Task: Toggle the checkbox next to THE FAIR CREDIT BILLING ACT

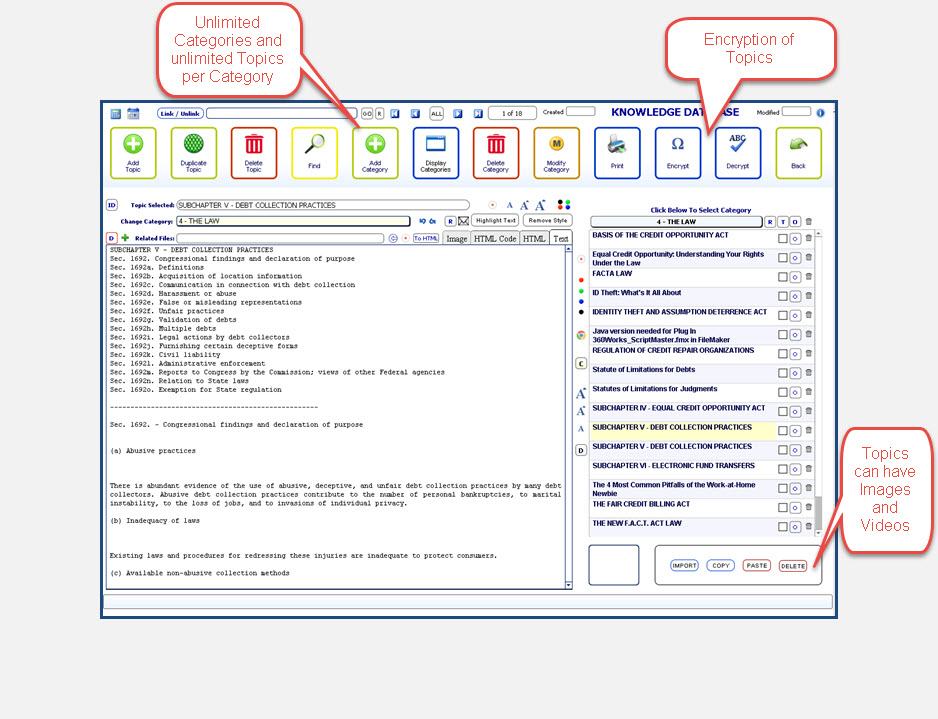Action: point(783,508)
